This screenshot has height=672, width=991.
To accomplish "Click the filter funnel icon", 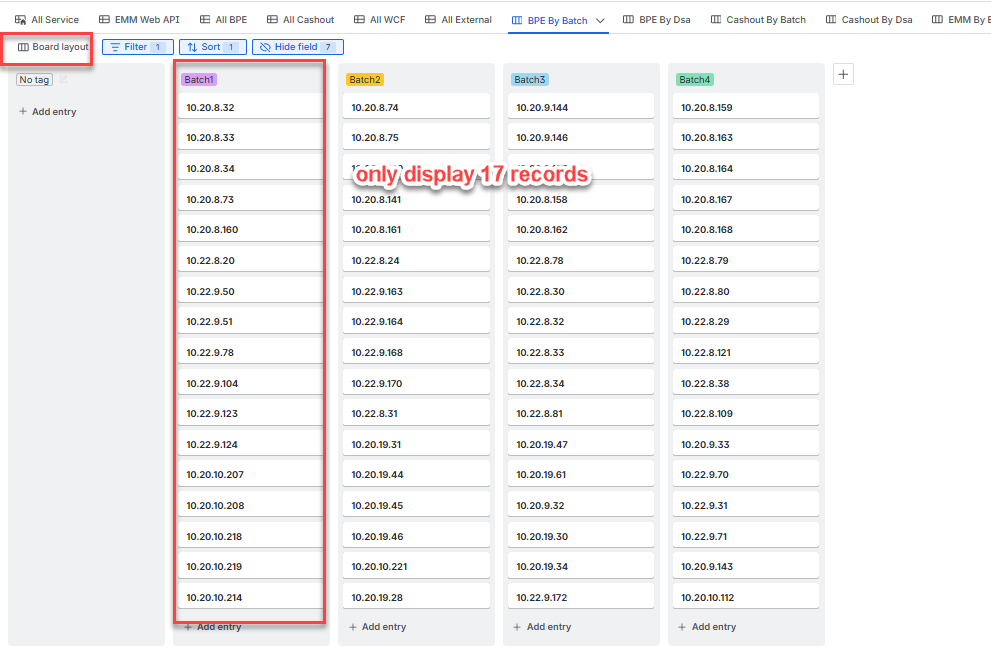I will (x=115, y=47).
